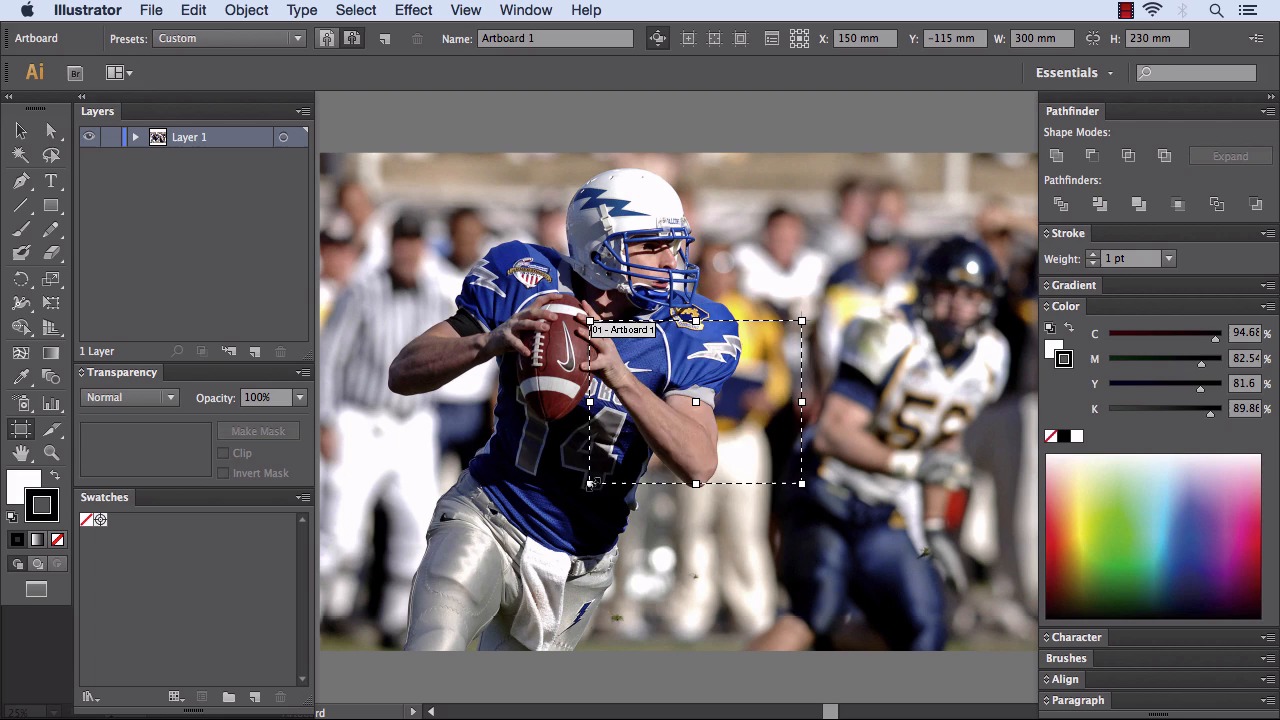Open the Normal blending mode dropdown
The height and width of the screenshot is (720, 1280).
click(x=130, y=398)
